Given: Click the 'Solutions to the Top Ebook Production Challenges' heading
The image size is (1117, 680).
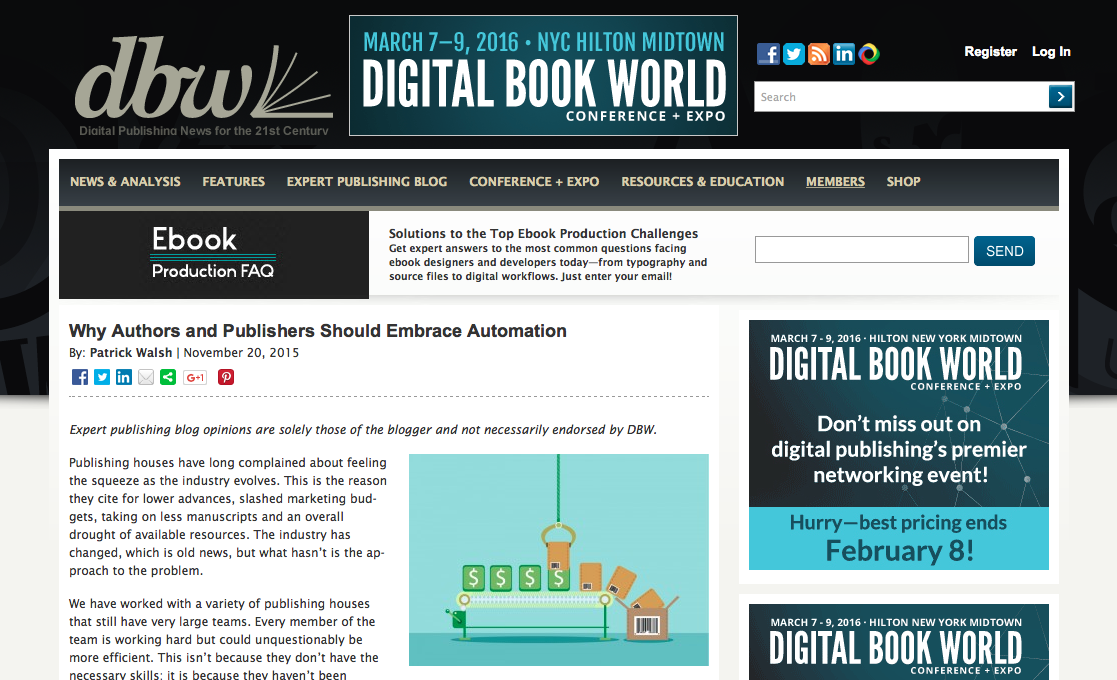Looking at the screenshot, I should pos(544,234).
